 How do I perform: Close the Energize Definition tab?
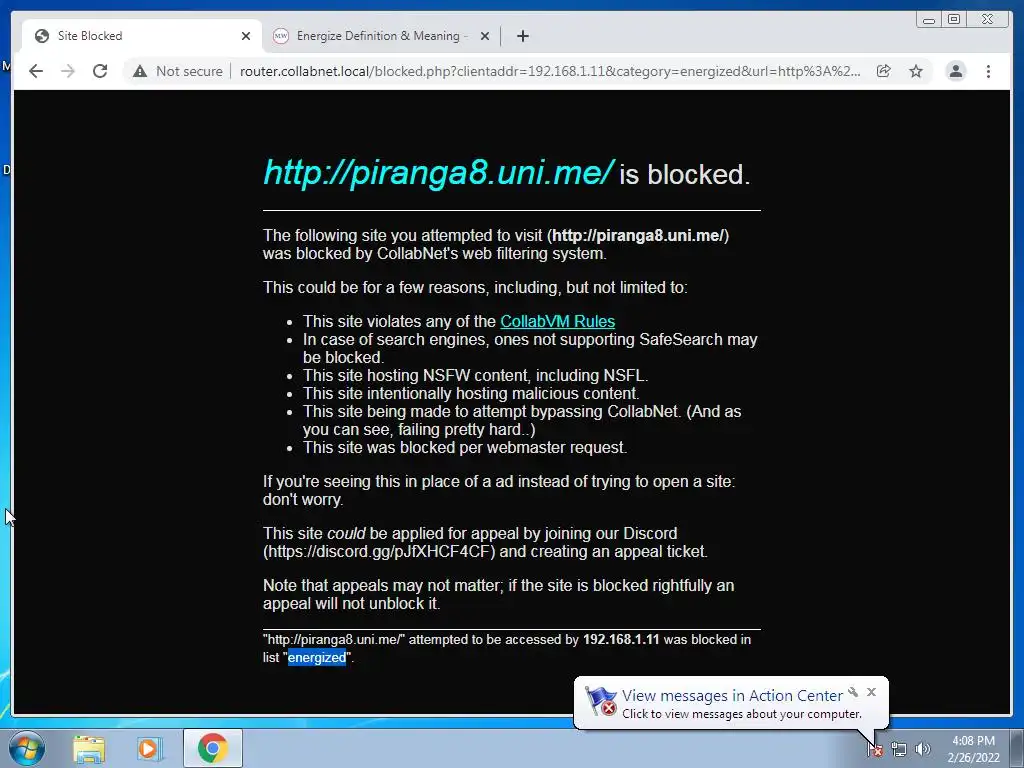pyautogui.click(x=485, y=36)
